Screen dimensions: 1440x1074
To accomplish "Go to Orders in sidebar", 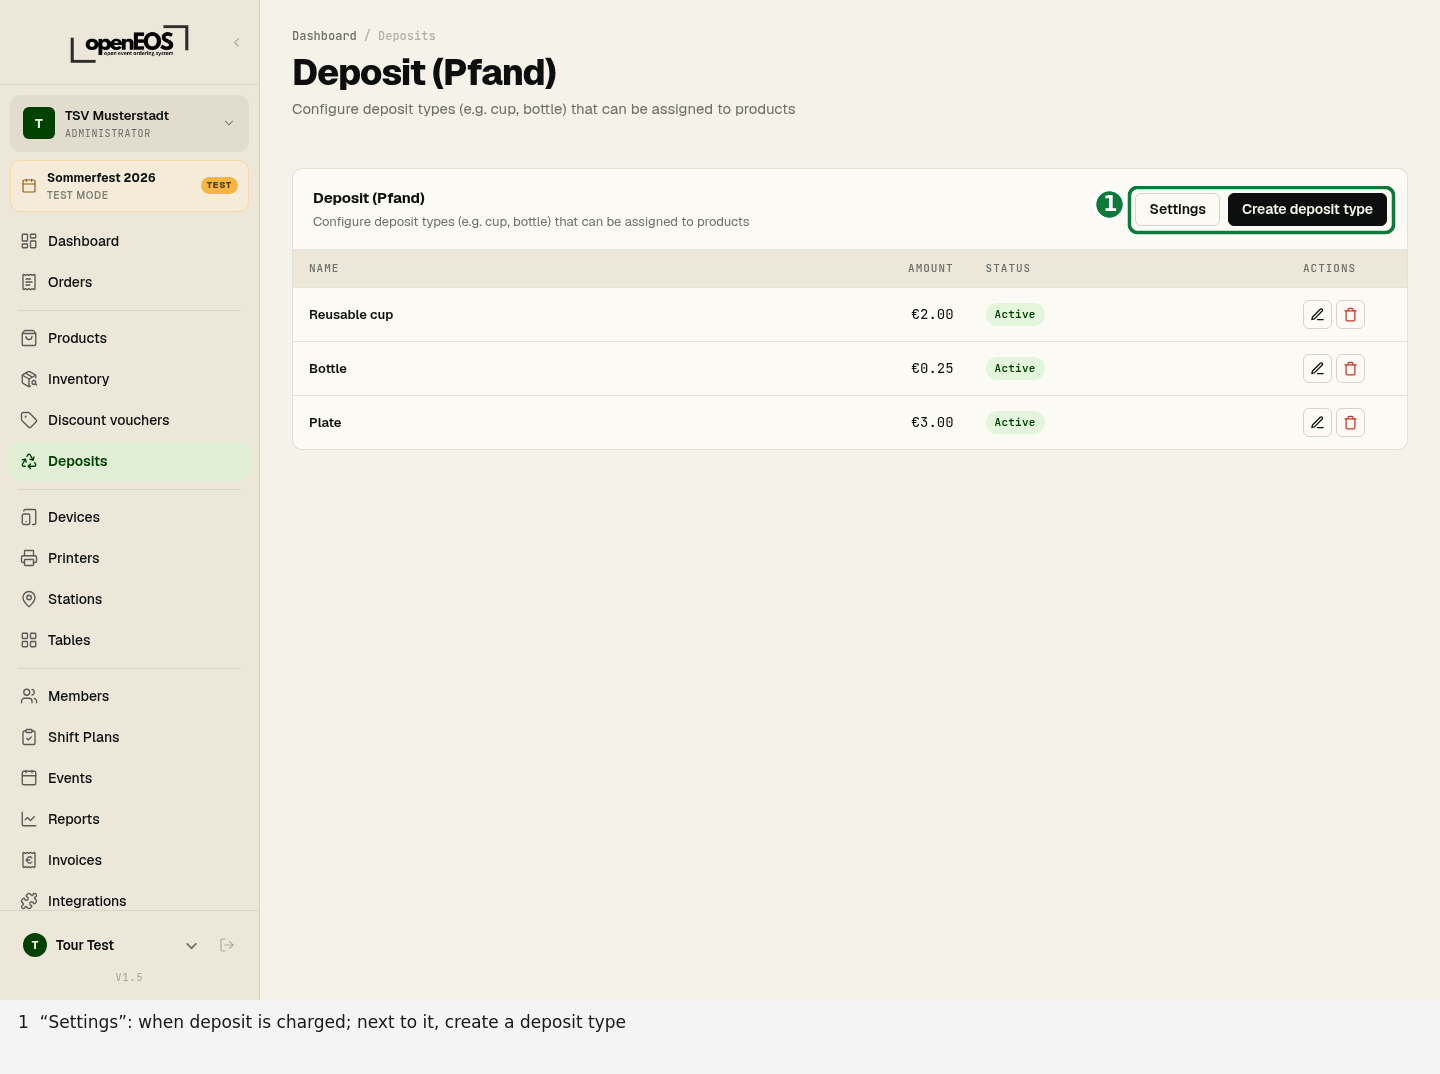I will [129, 282].
